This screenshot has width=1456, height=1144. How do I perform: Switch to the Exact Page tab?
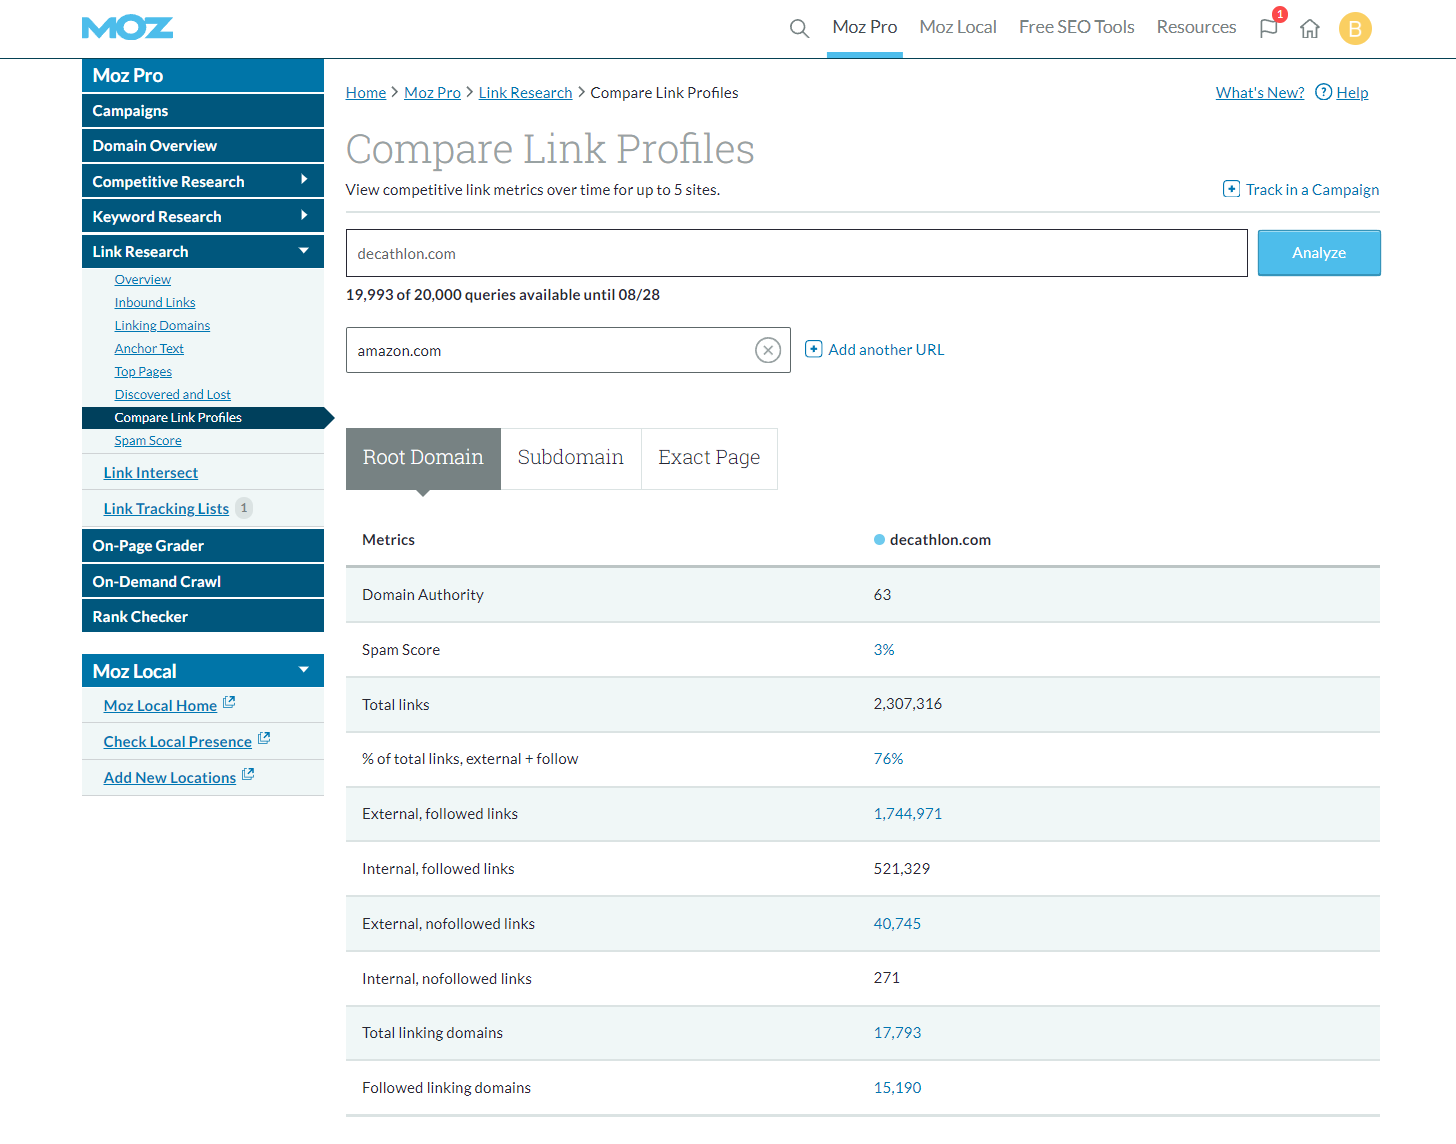pyautogui.click(x=709, y=458)
